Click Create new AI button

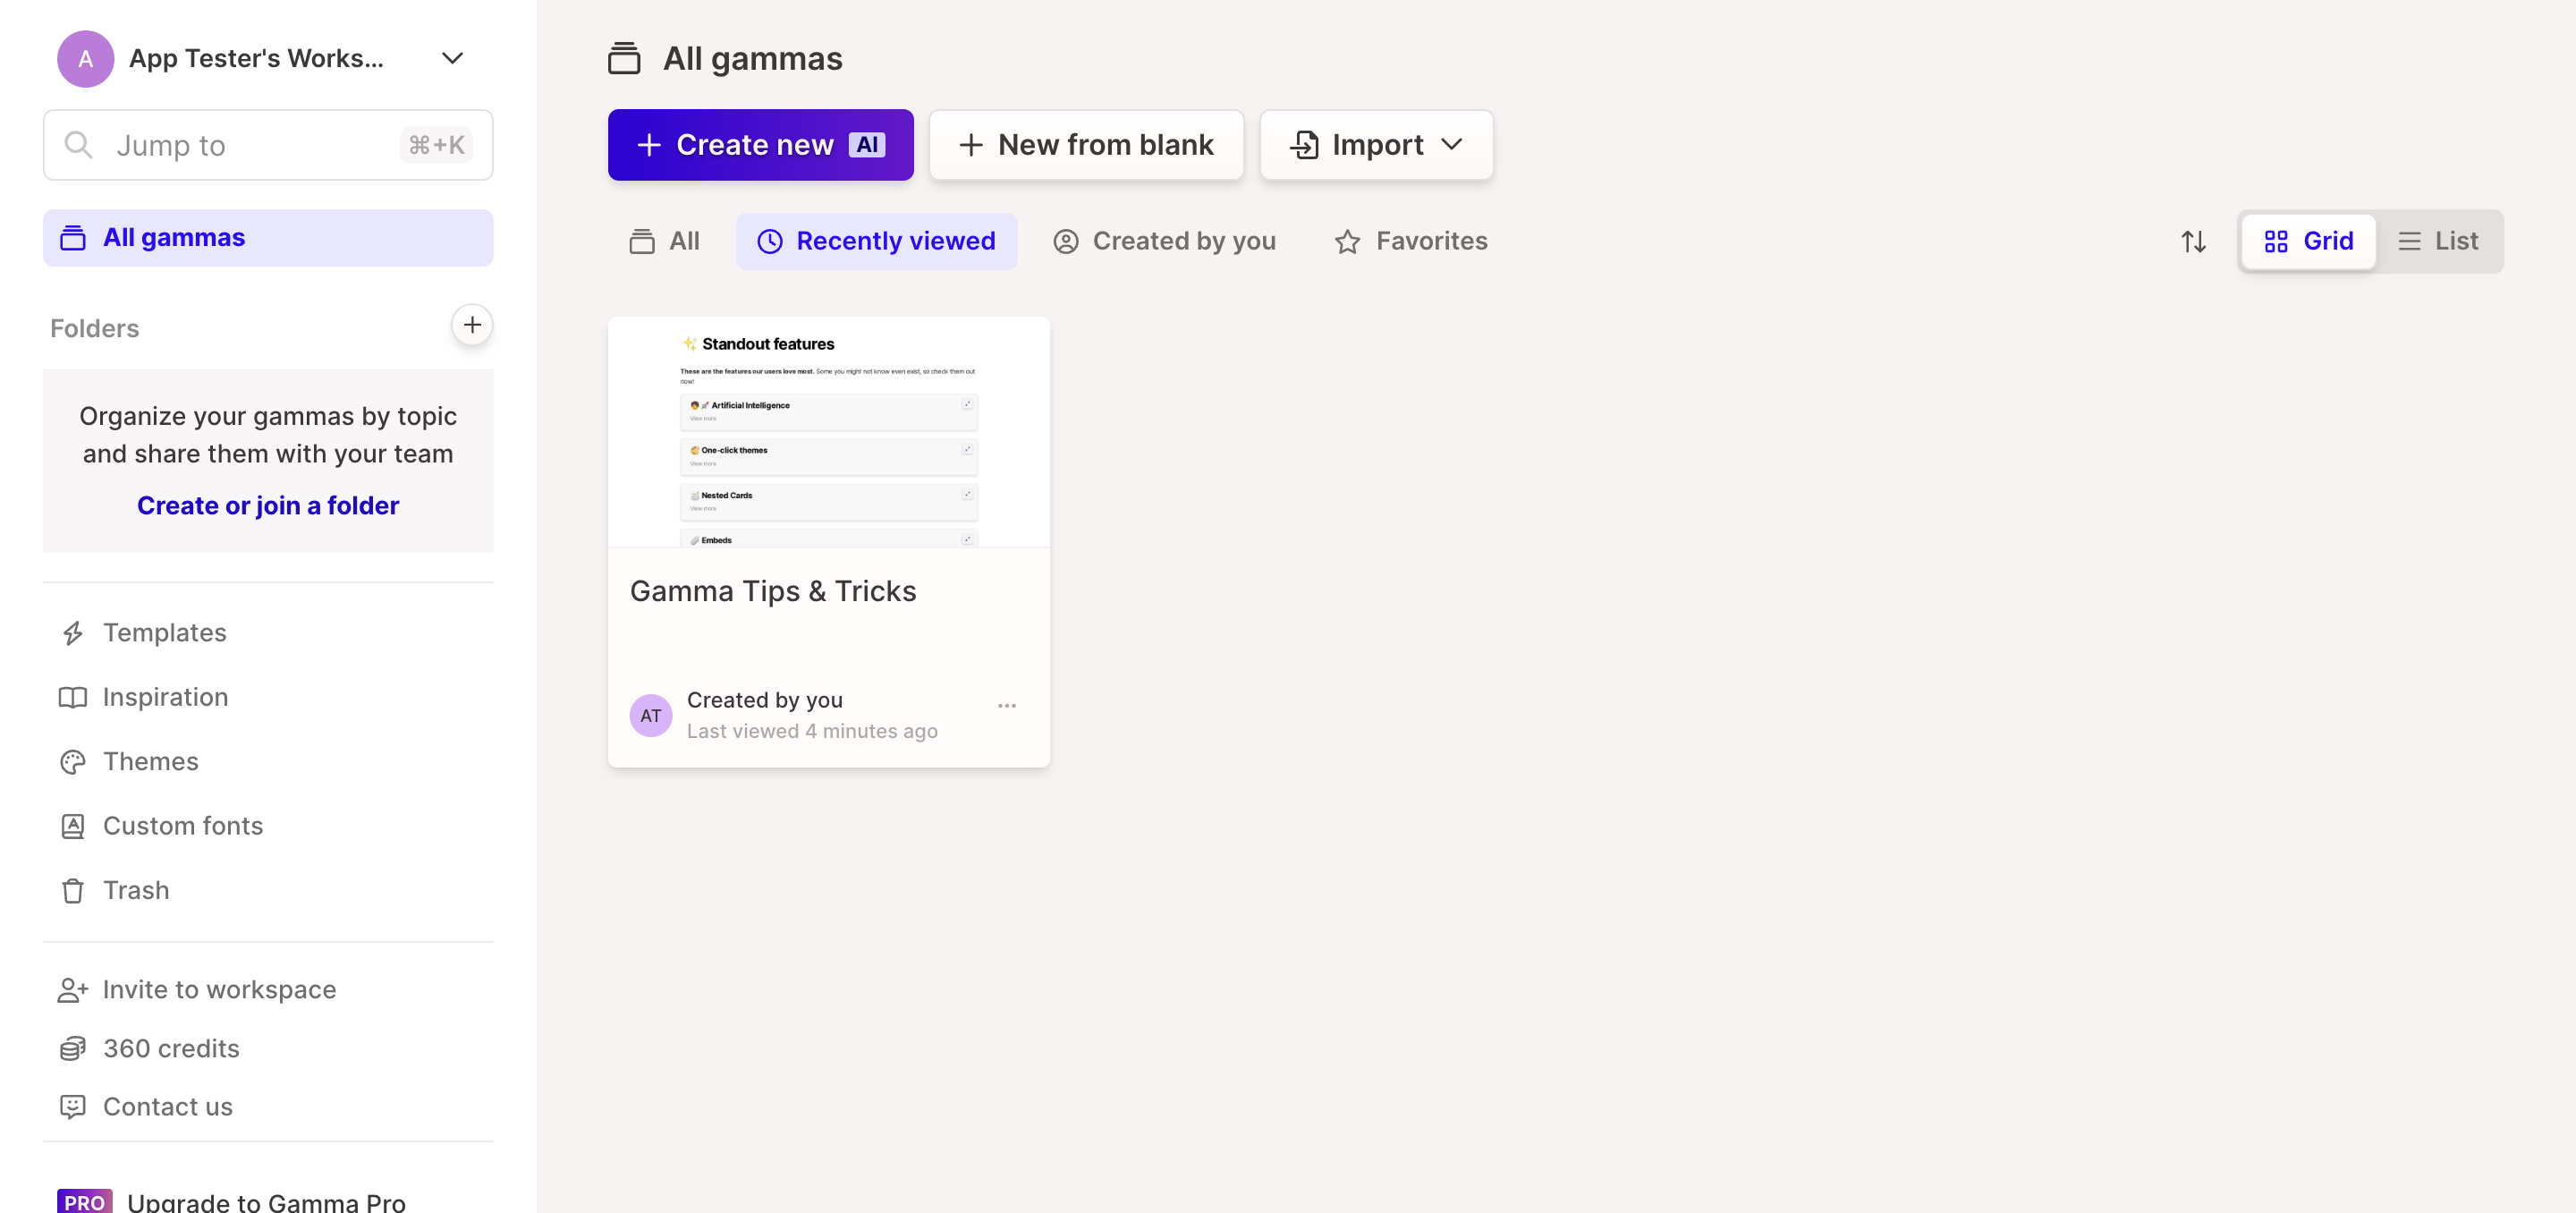pos(760,145)
